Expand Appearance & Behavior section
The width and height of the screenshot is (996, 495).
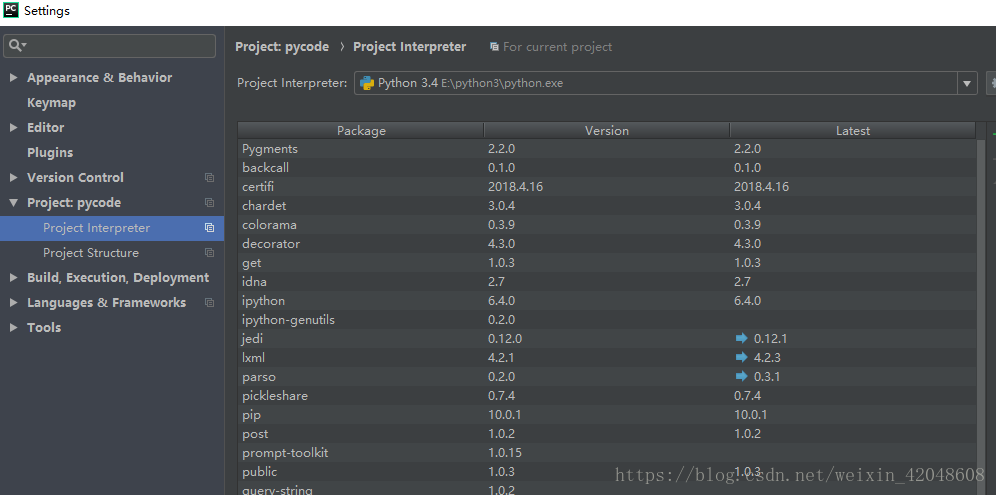click(x=13, y=78)
